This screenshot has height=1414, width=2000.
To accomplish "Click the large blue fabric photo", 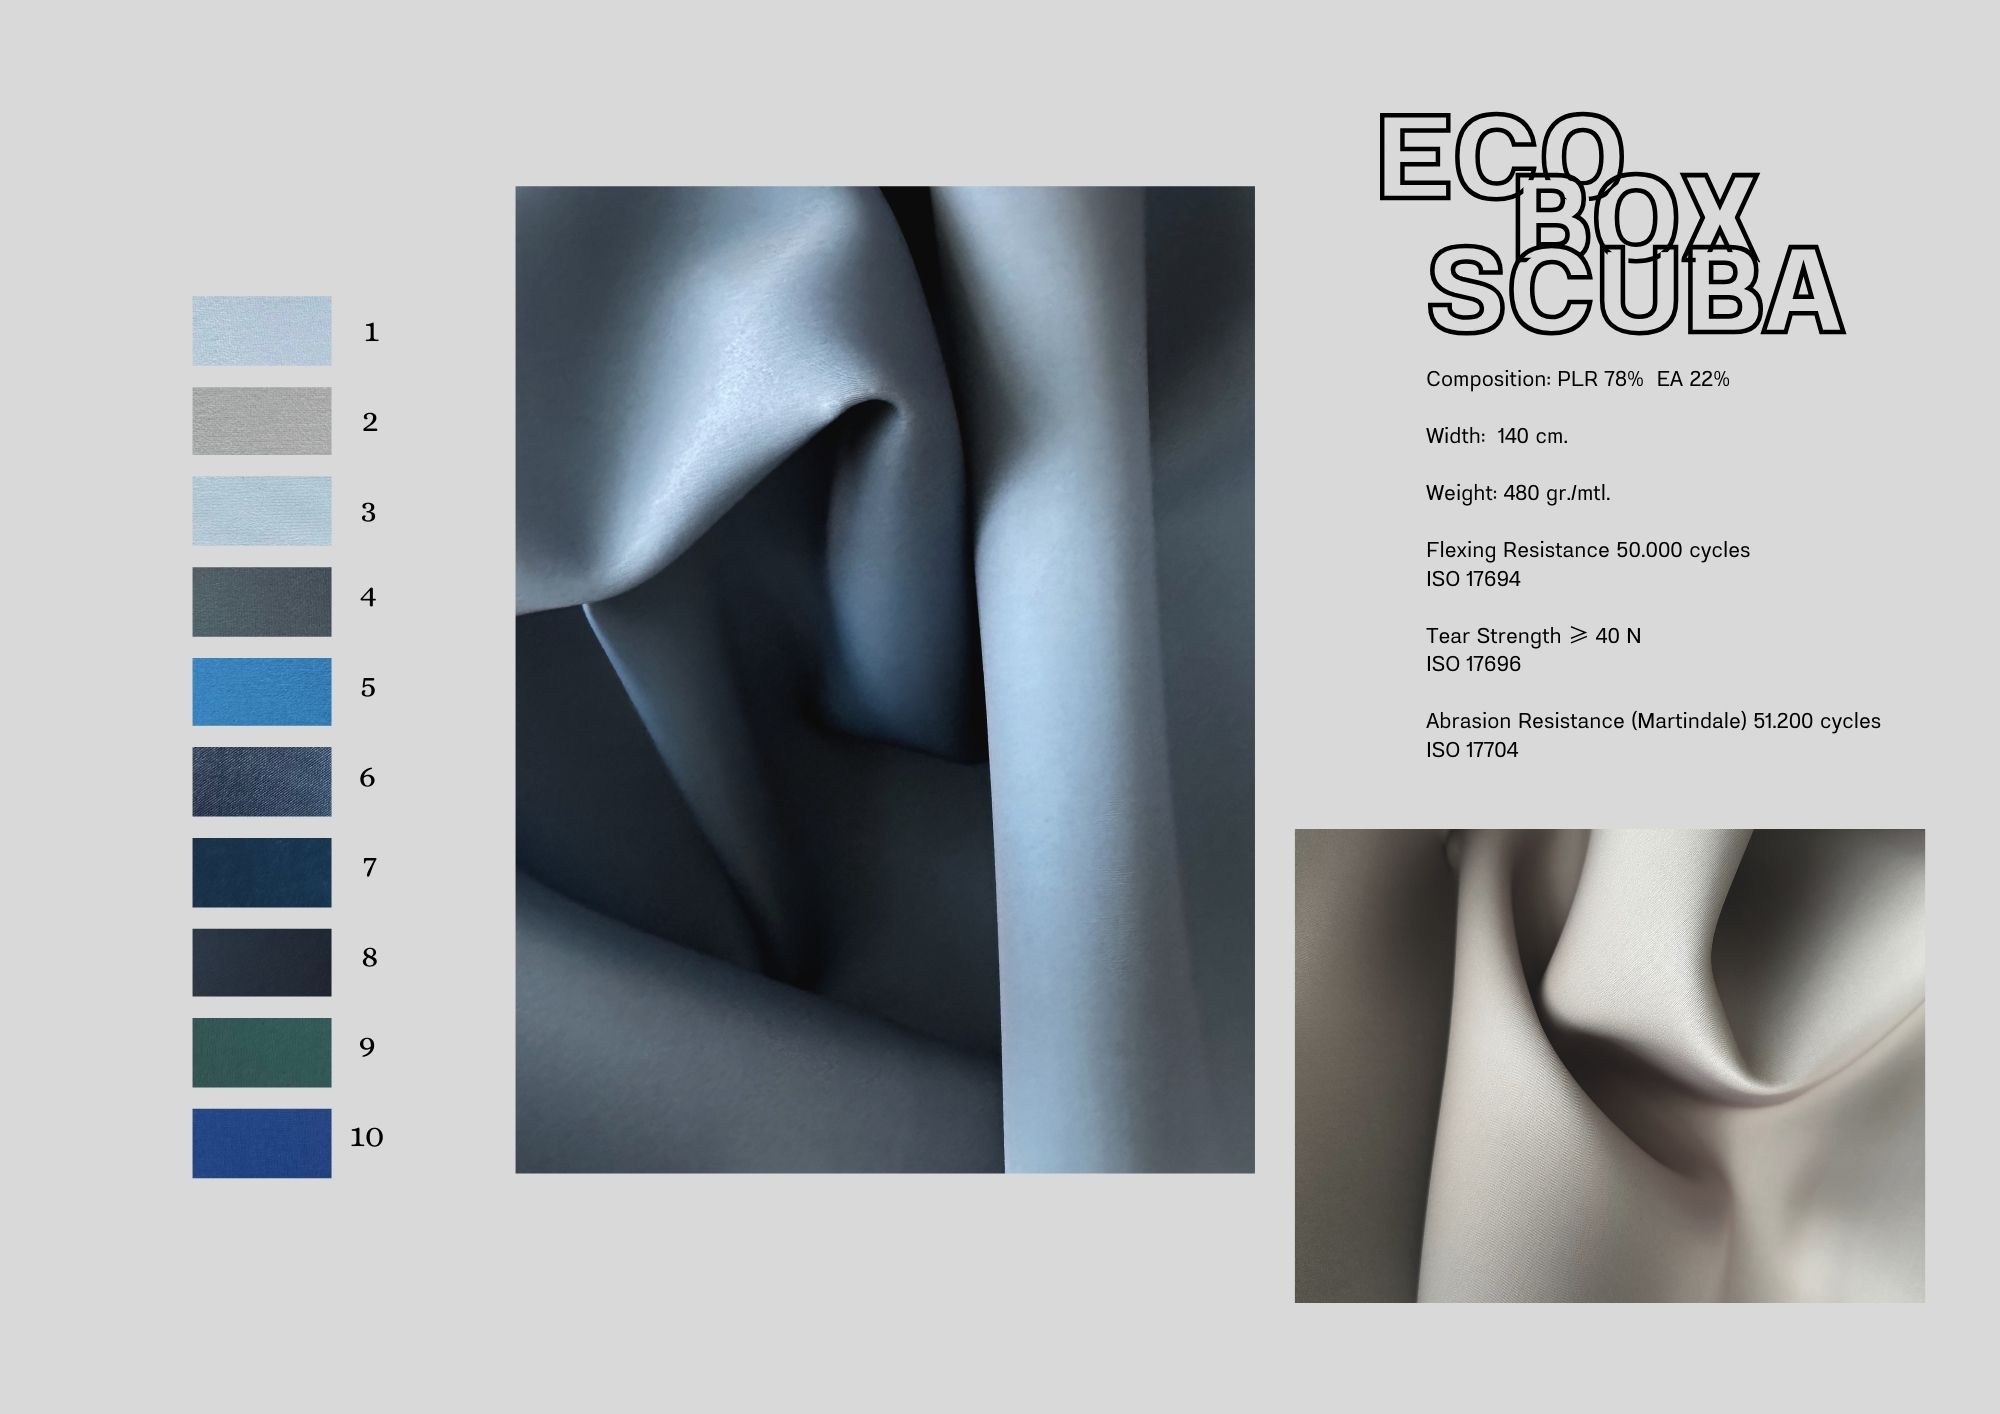I will (885, 680).
